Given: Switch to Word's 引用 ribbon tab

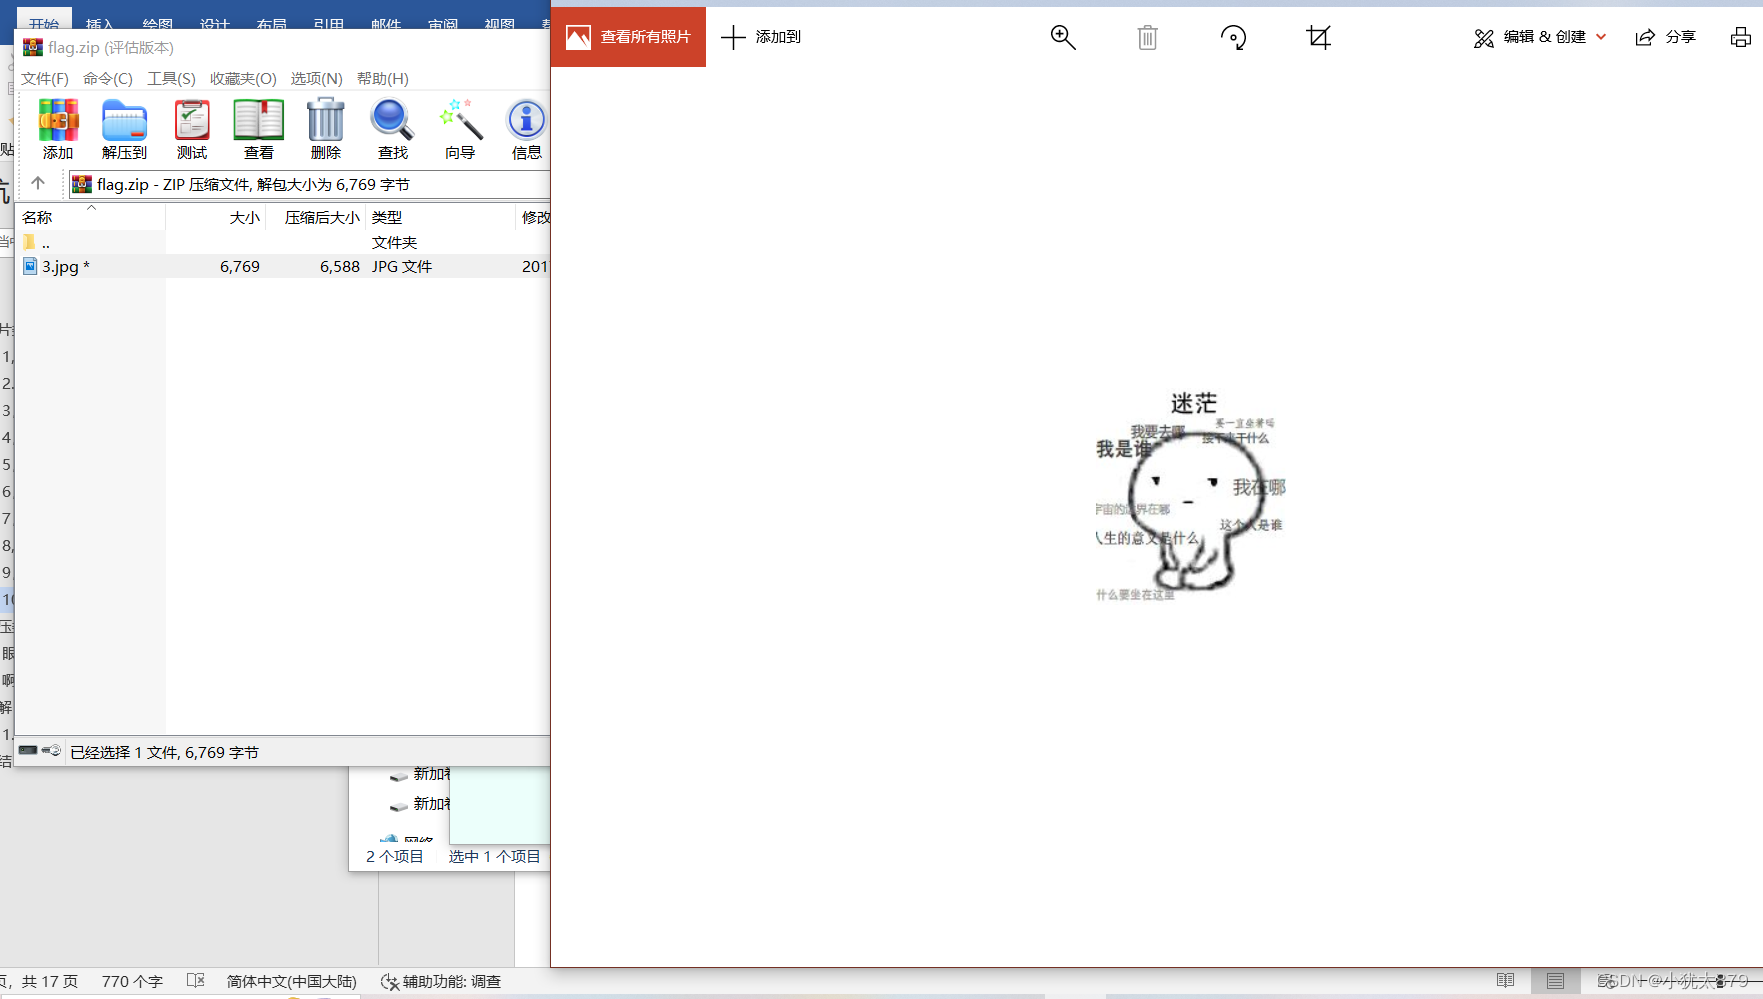Looking at the screenshot, I should 328,23.
